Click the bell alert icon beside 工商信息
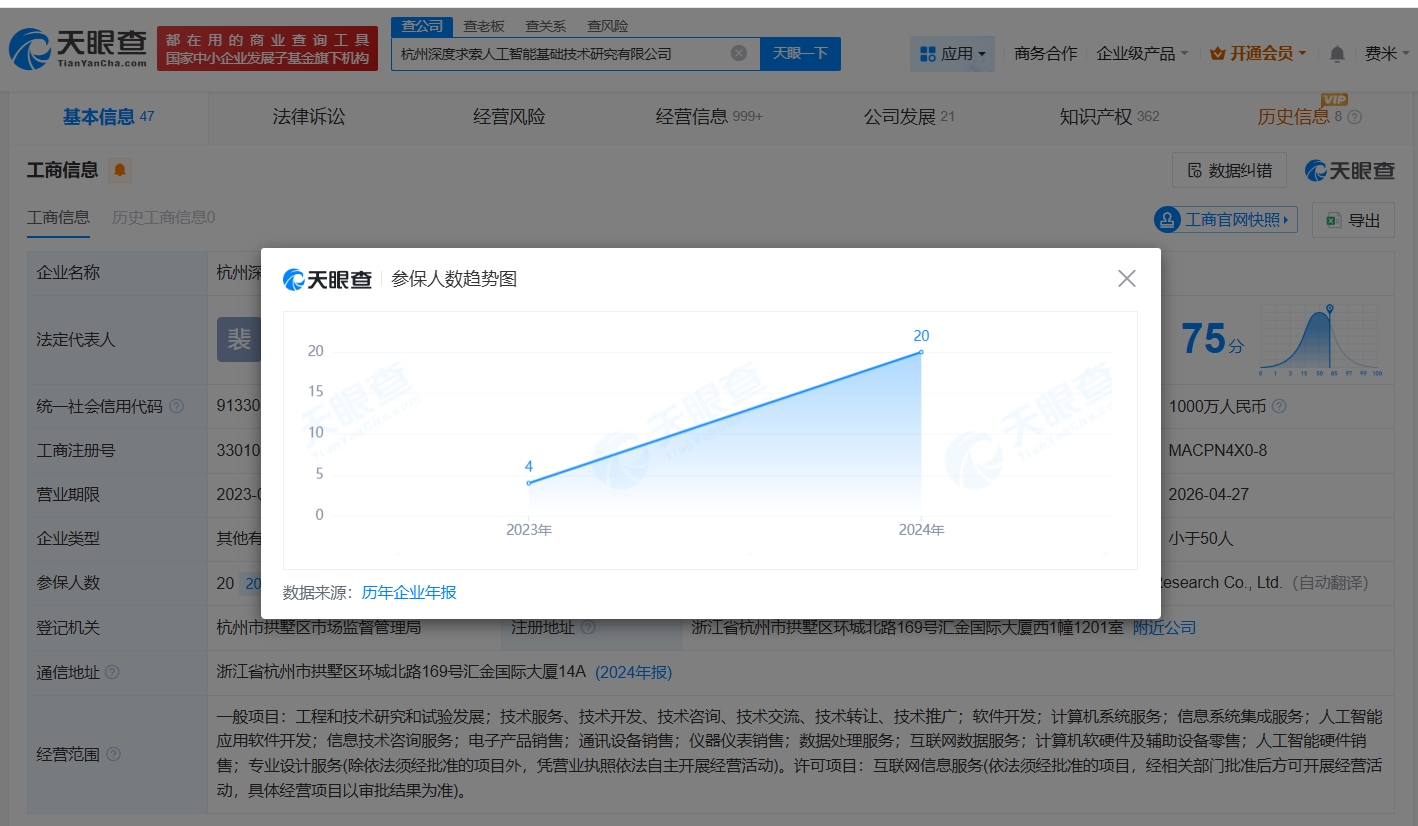Image resolution: width=1418 pixels, height=826 pixels. [x=120, y=170]
